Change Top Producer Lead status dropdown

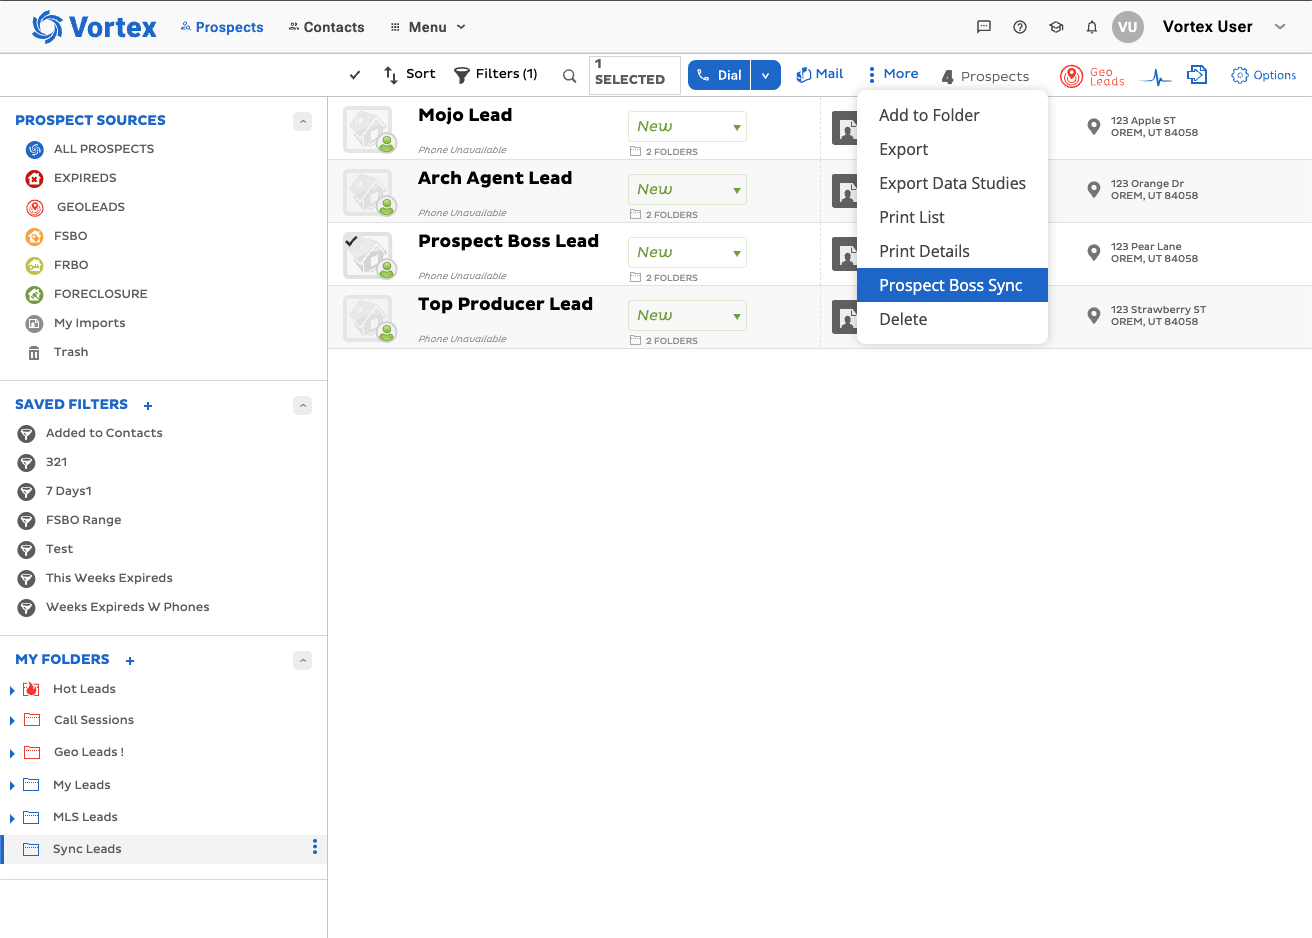[x=687, y=315]
